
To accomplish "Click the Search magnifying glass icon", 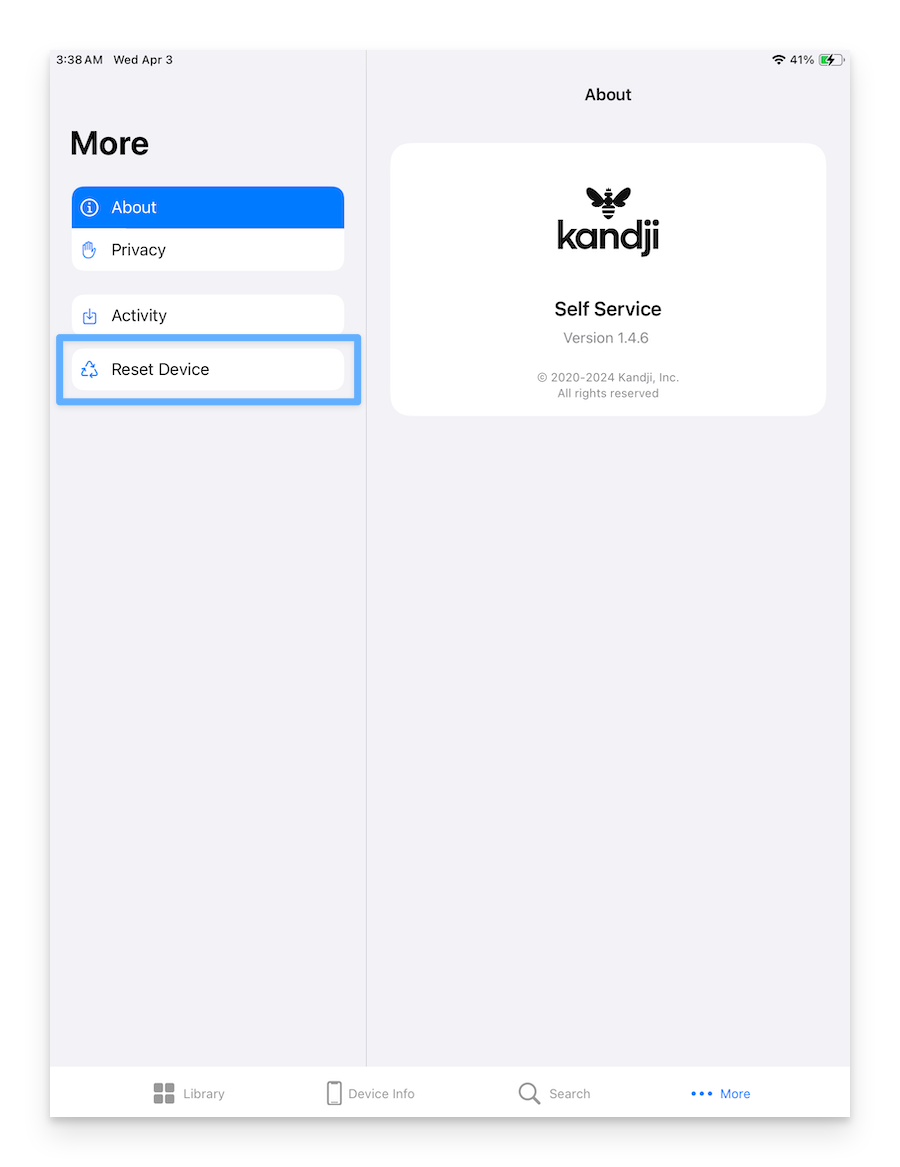I will [529, 1093].
